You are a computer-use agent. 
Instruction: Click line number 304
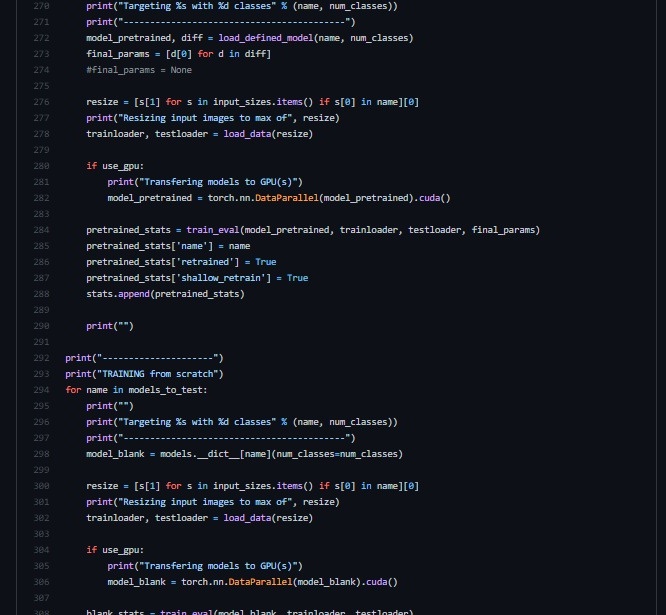tap(41, 550)
